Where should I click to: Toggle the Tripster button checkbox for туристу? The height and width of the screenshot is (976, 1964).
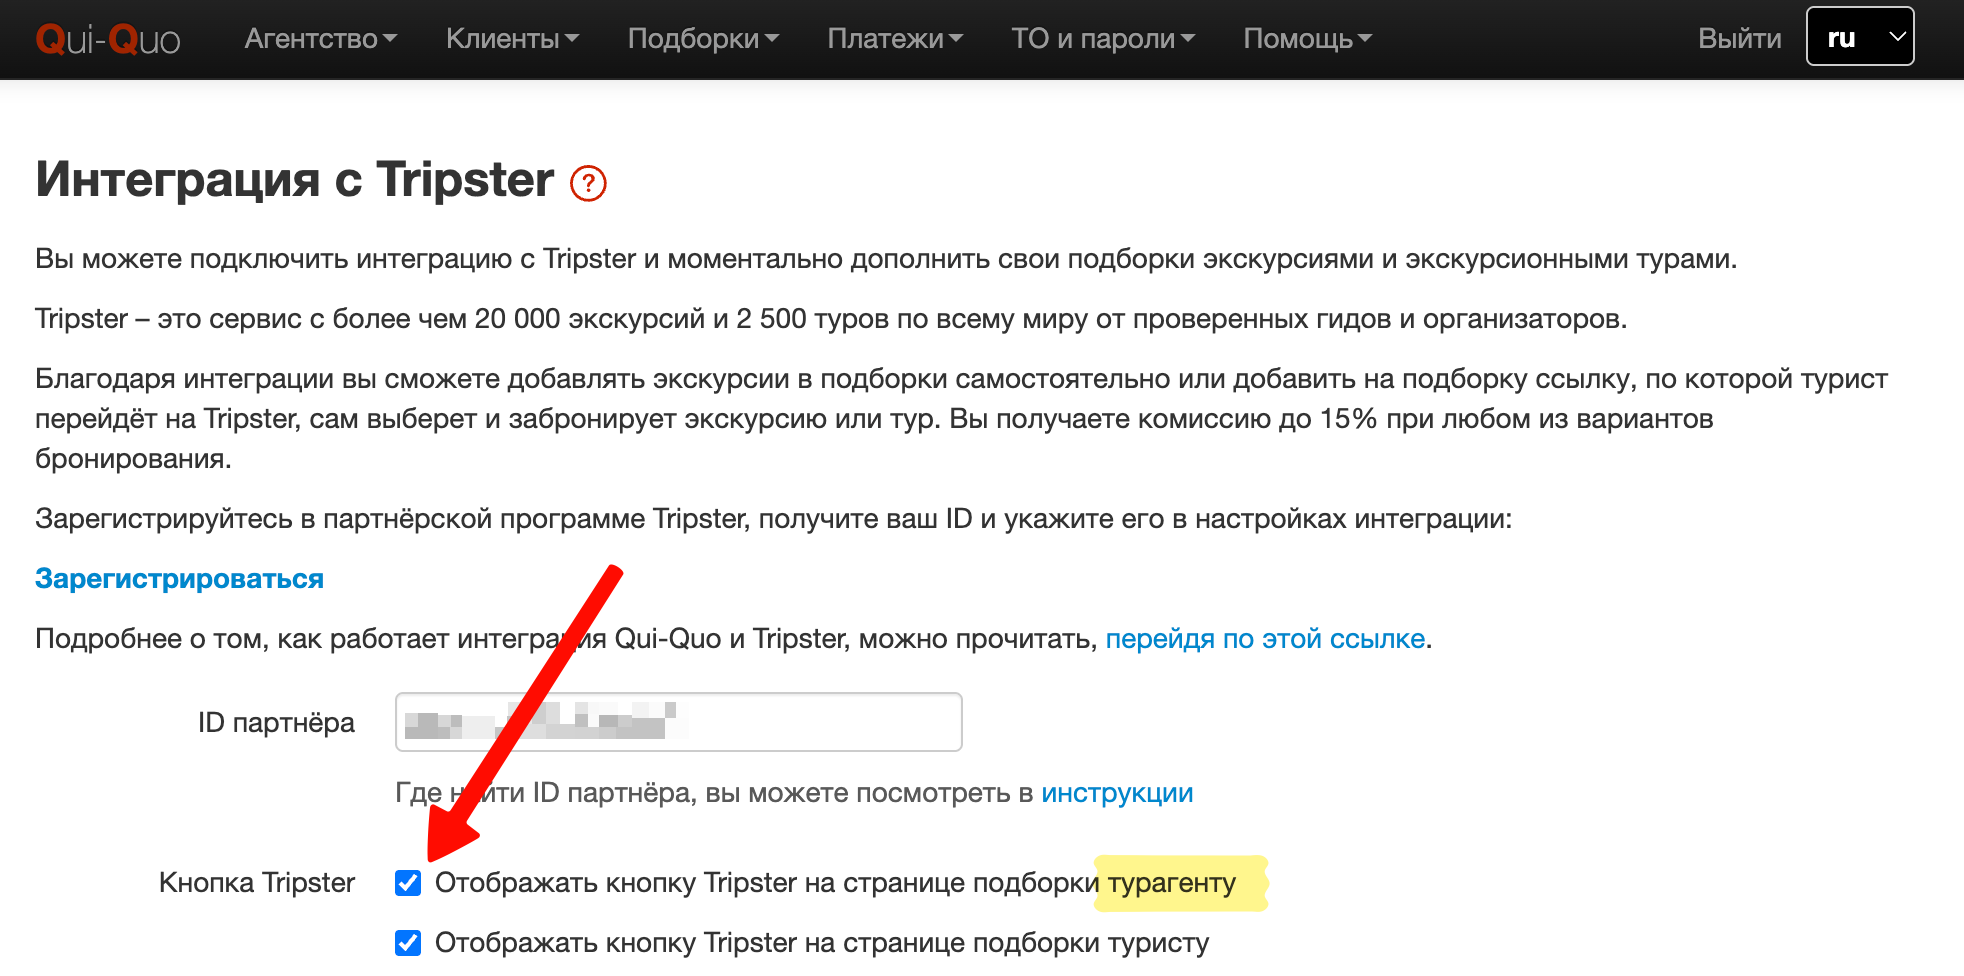coord(408,943)
